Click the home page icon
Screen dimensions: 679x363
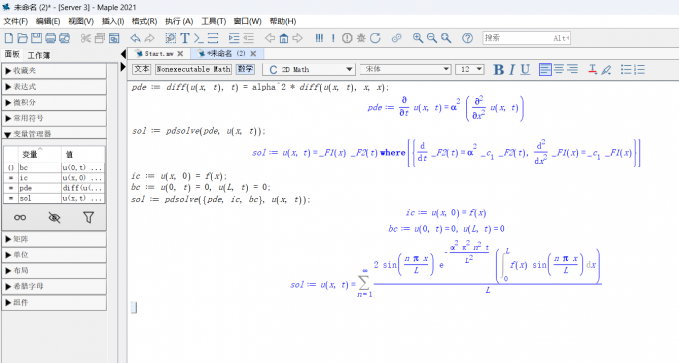tap(284, 38)
